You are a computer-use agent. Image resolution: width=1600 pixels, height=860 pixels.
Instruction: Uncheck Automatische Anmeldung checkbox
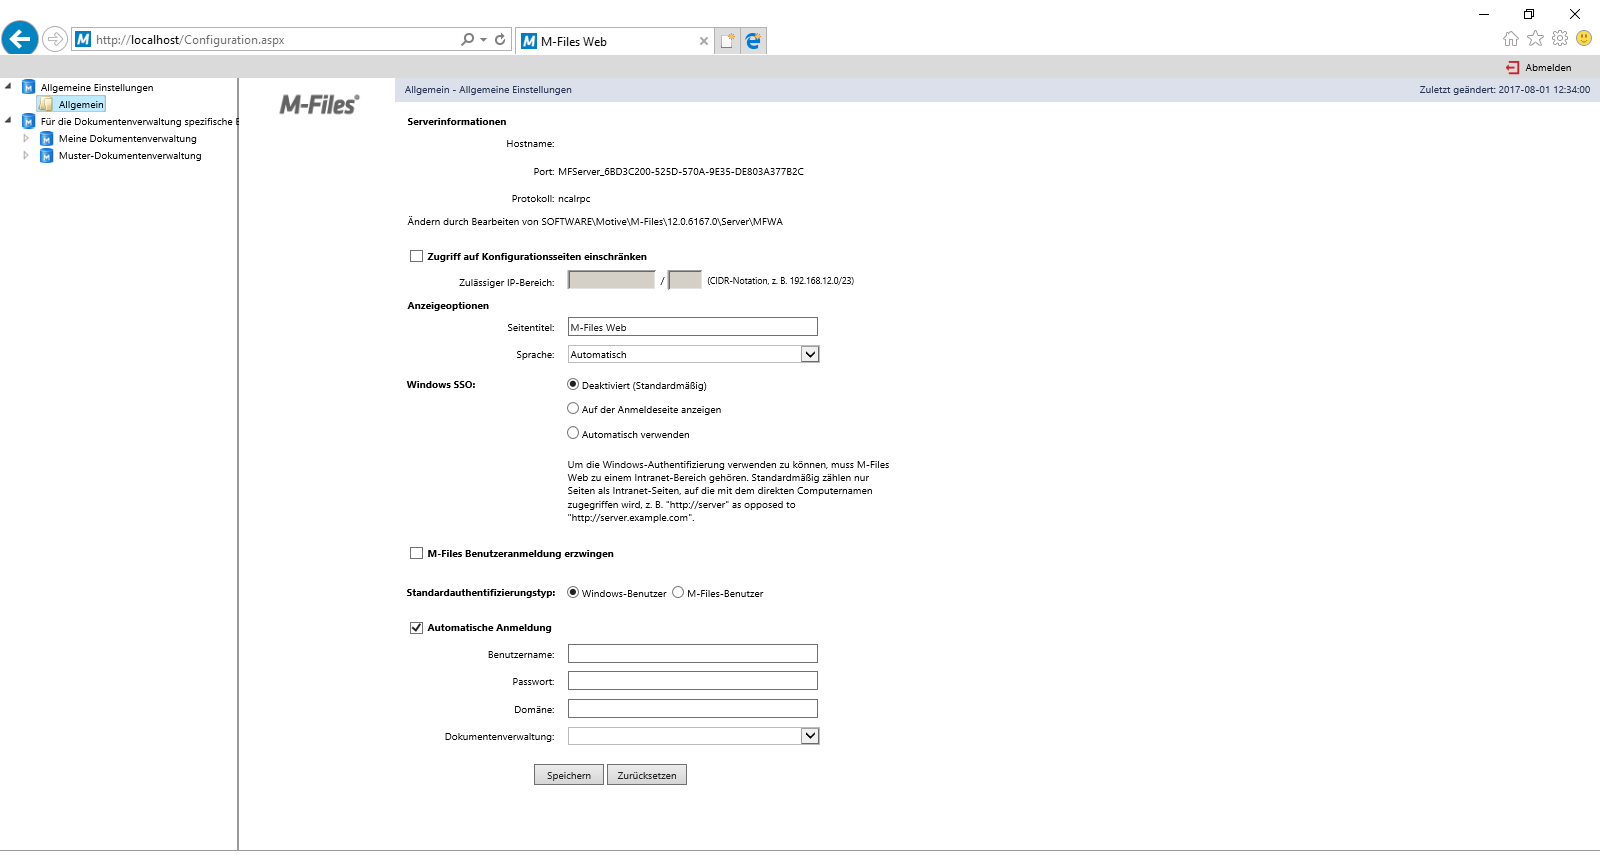[x=416, y=628]
